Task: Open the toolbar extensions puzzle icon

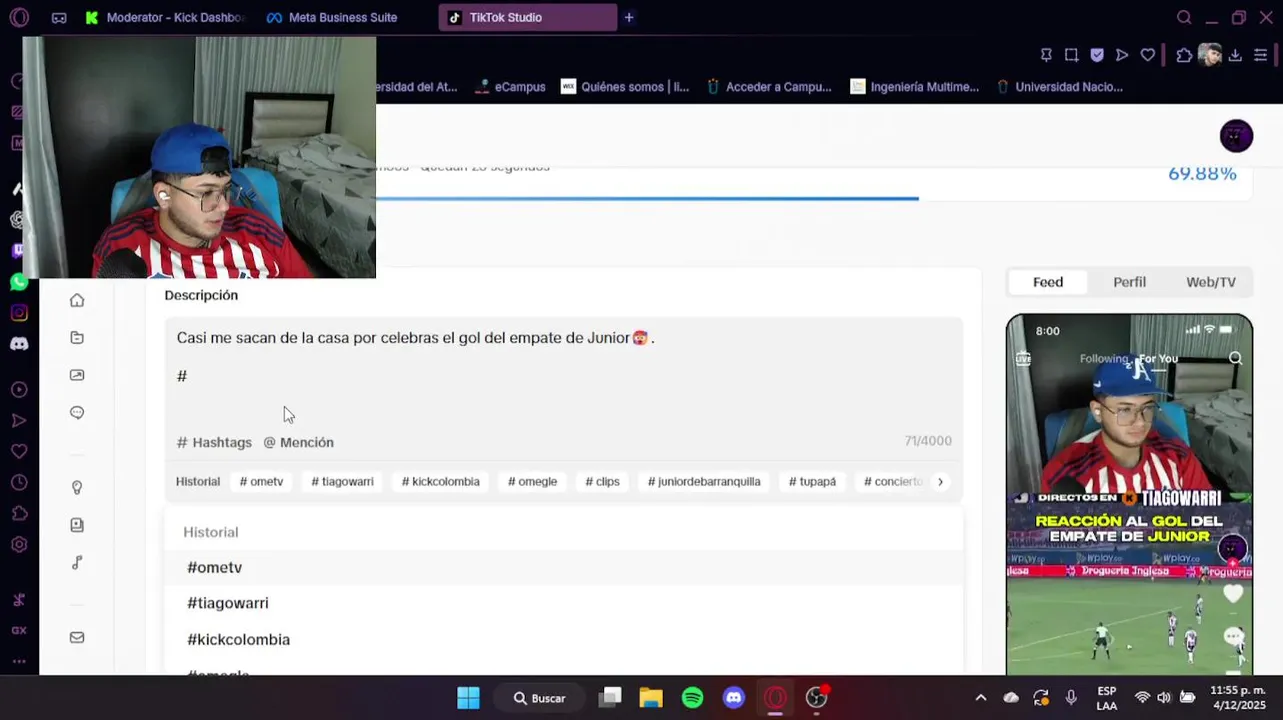Action: tap(1184, 55)
